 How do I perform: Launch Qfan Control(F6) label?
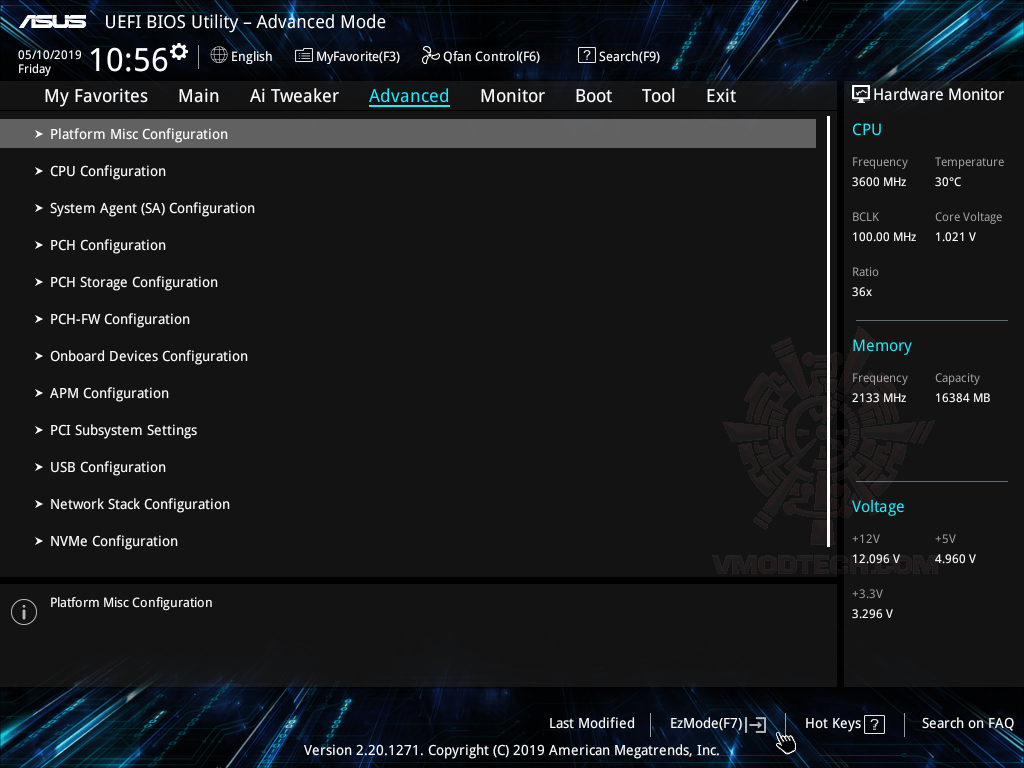point(491,57)
